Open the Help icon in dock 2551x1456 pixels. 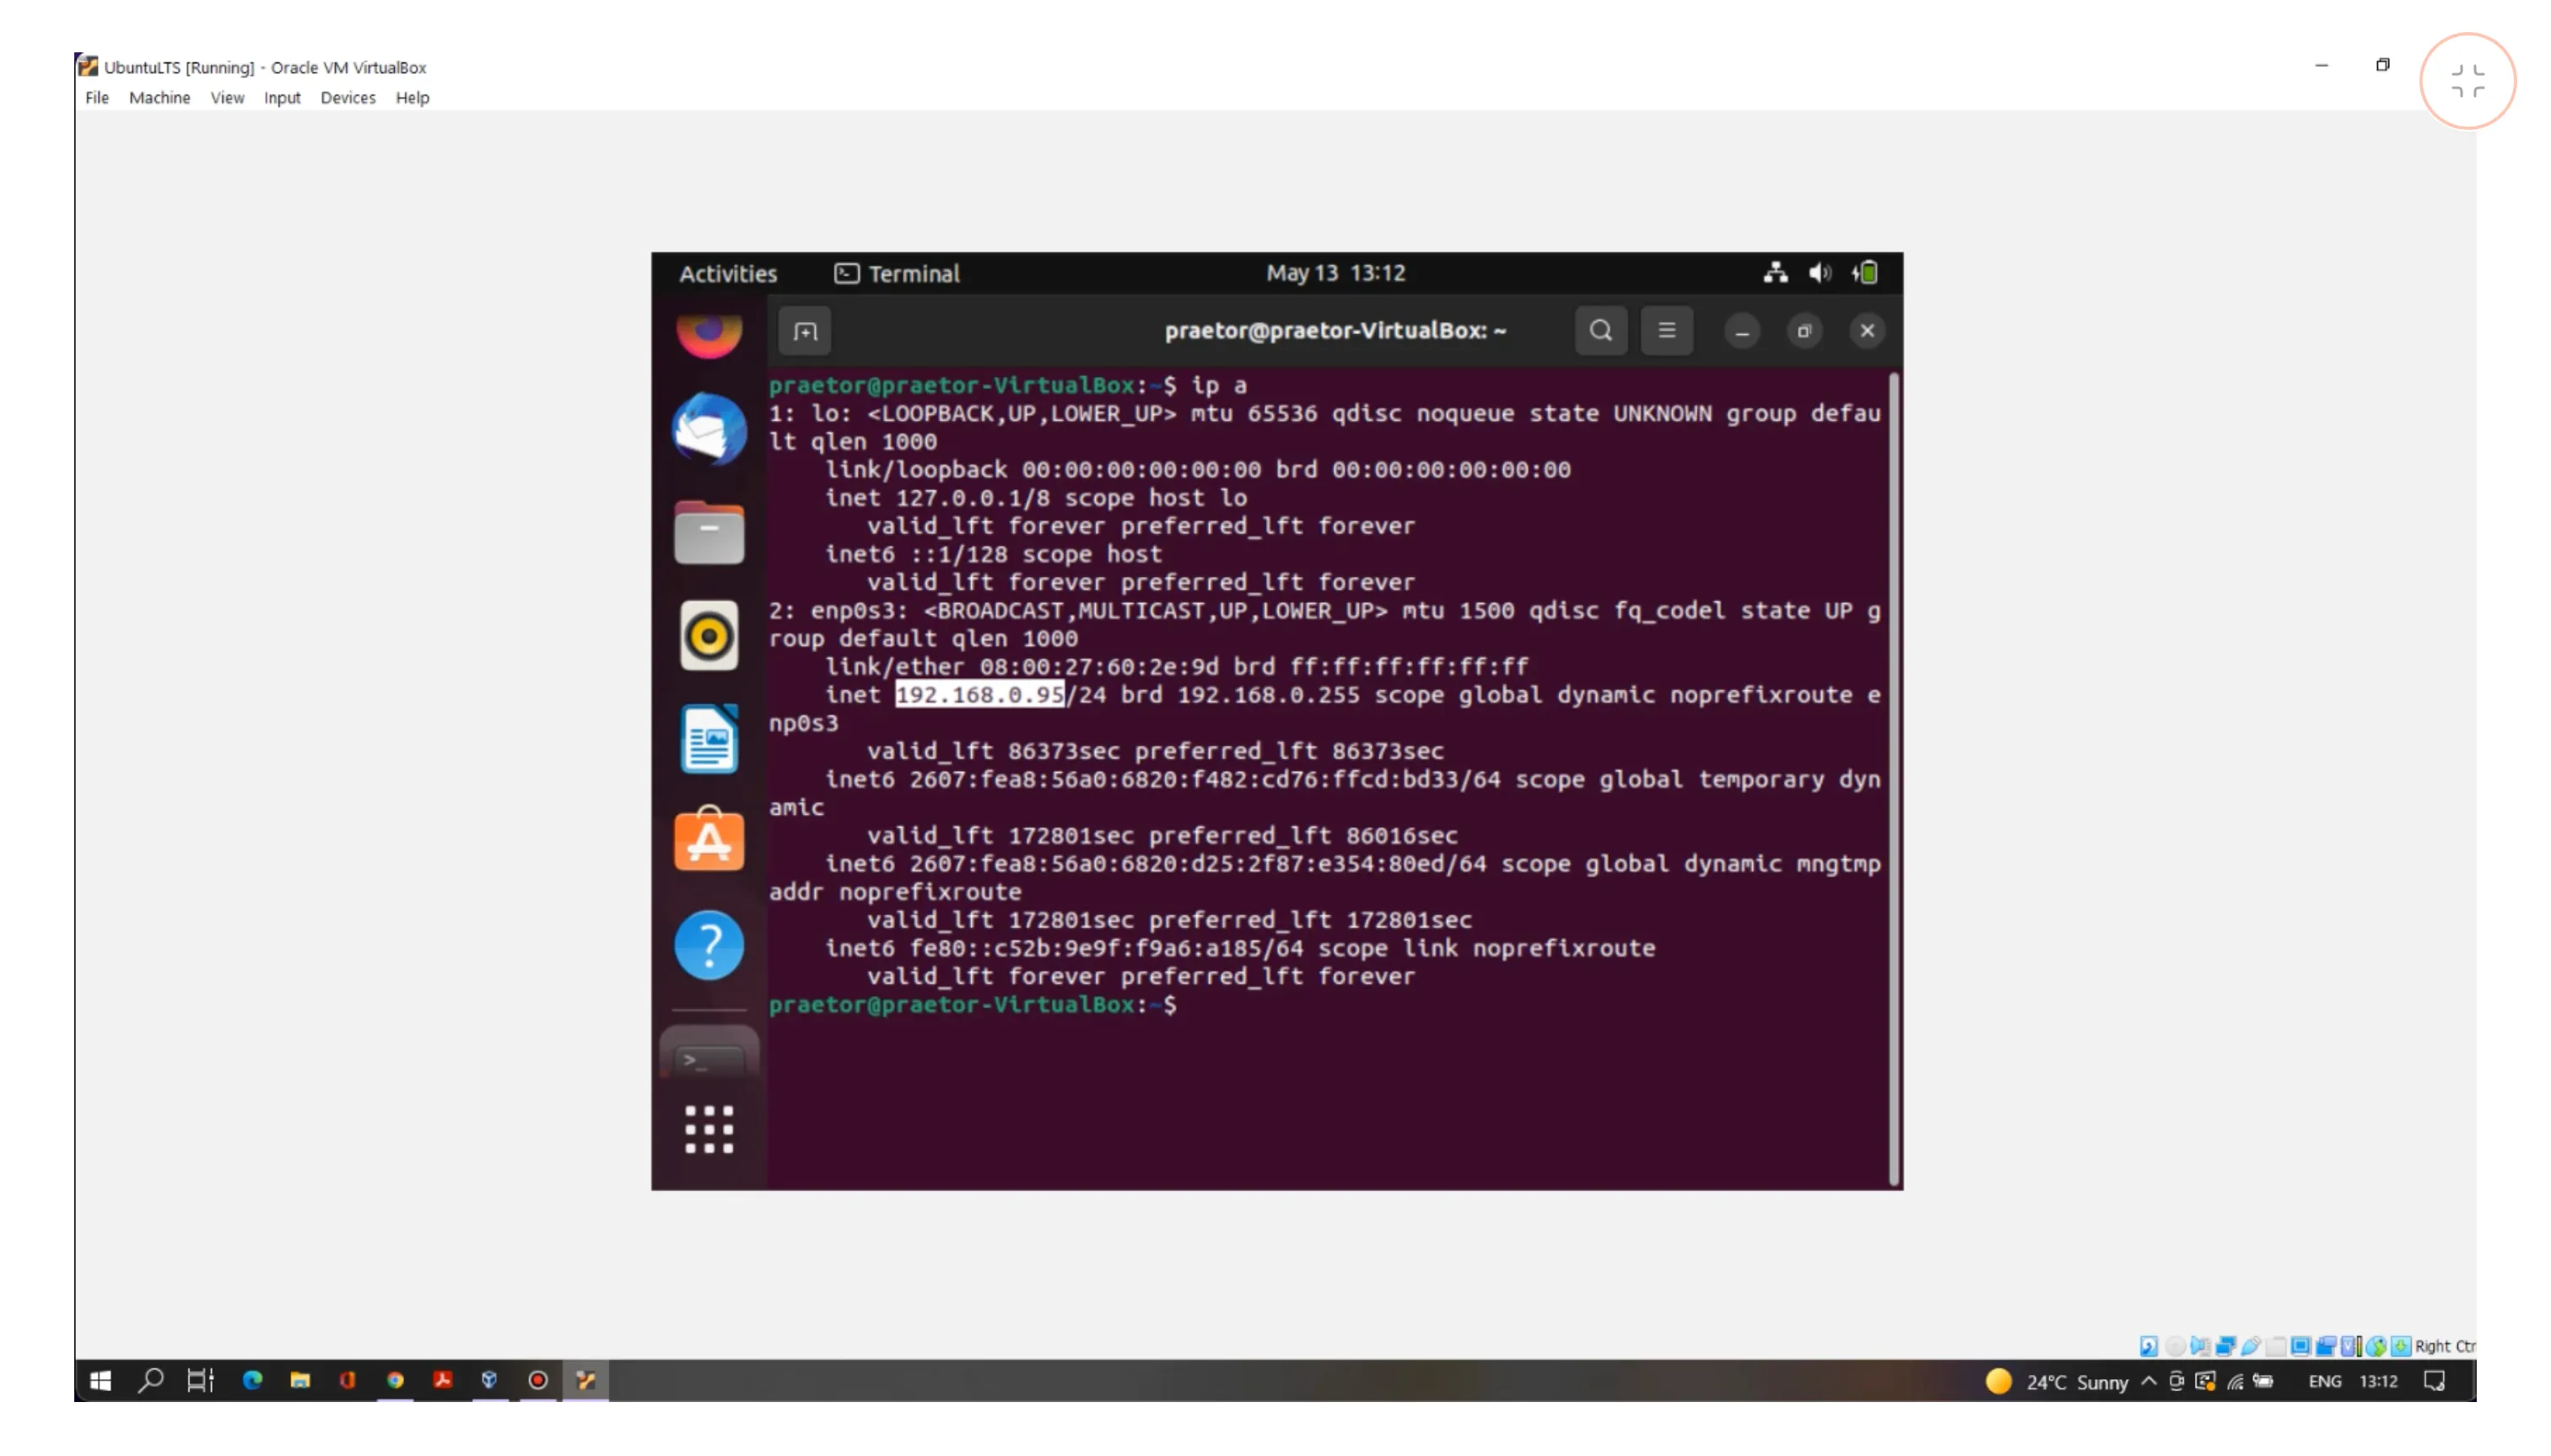coord(709,945)
